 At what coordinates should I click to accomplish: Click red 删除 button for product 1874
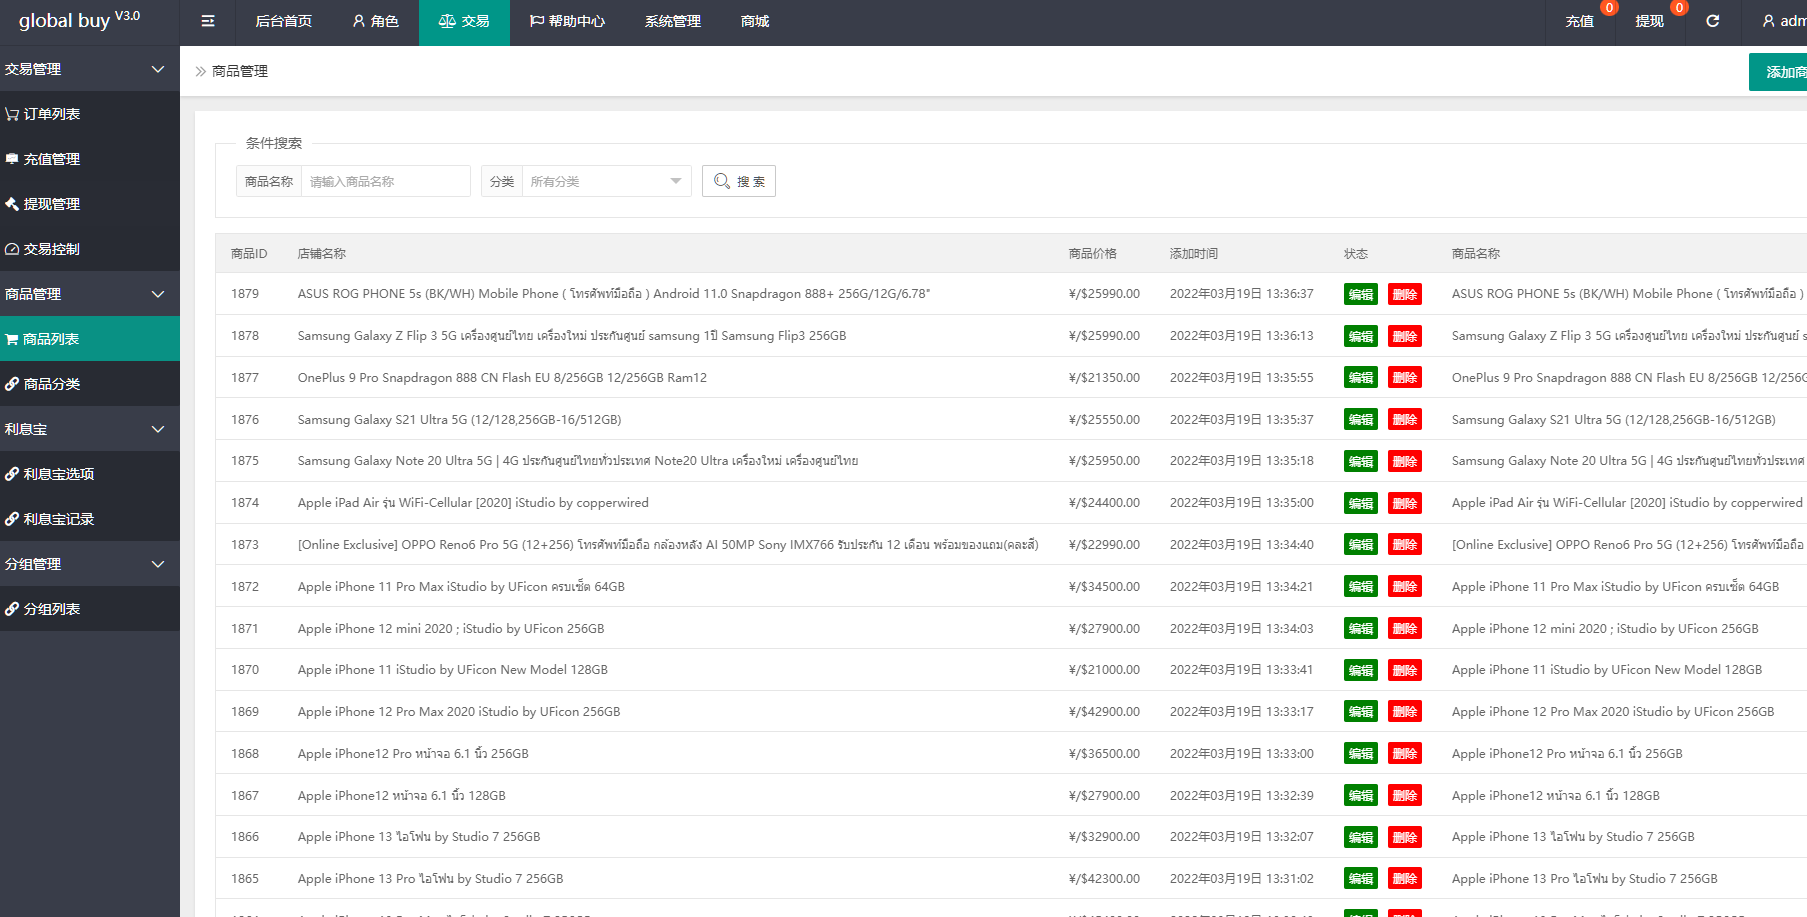coord(1404,503)
